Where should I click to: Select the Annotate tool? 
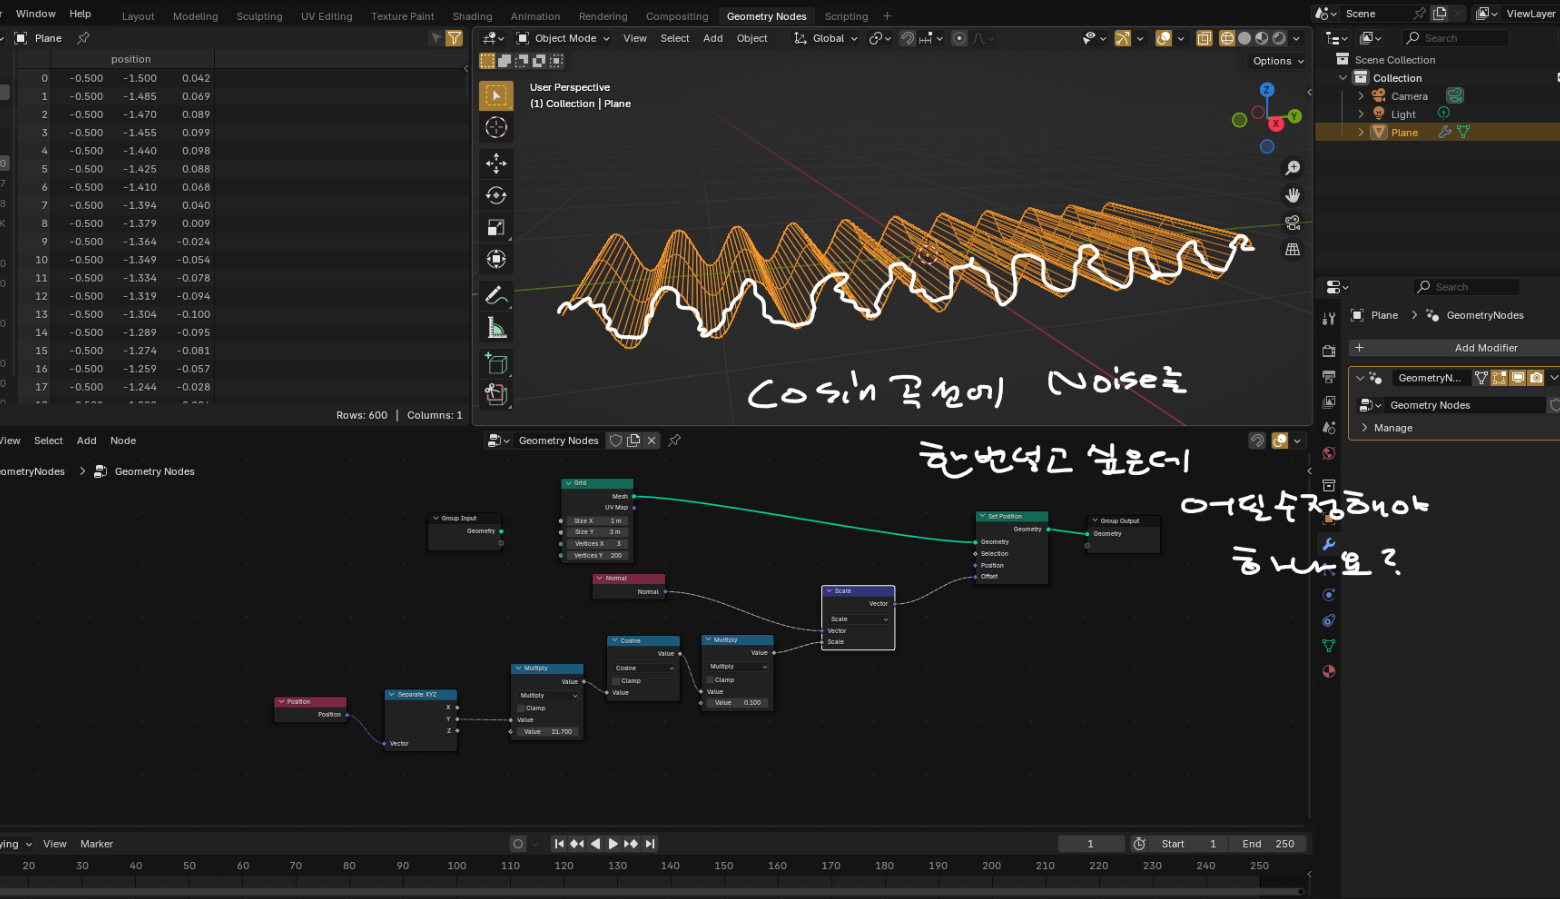pos(496,296)
